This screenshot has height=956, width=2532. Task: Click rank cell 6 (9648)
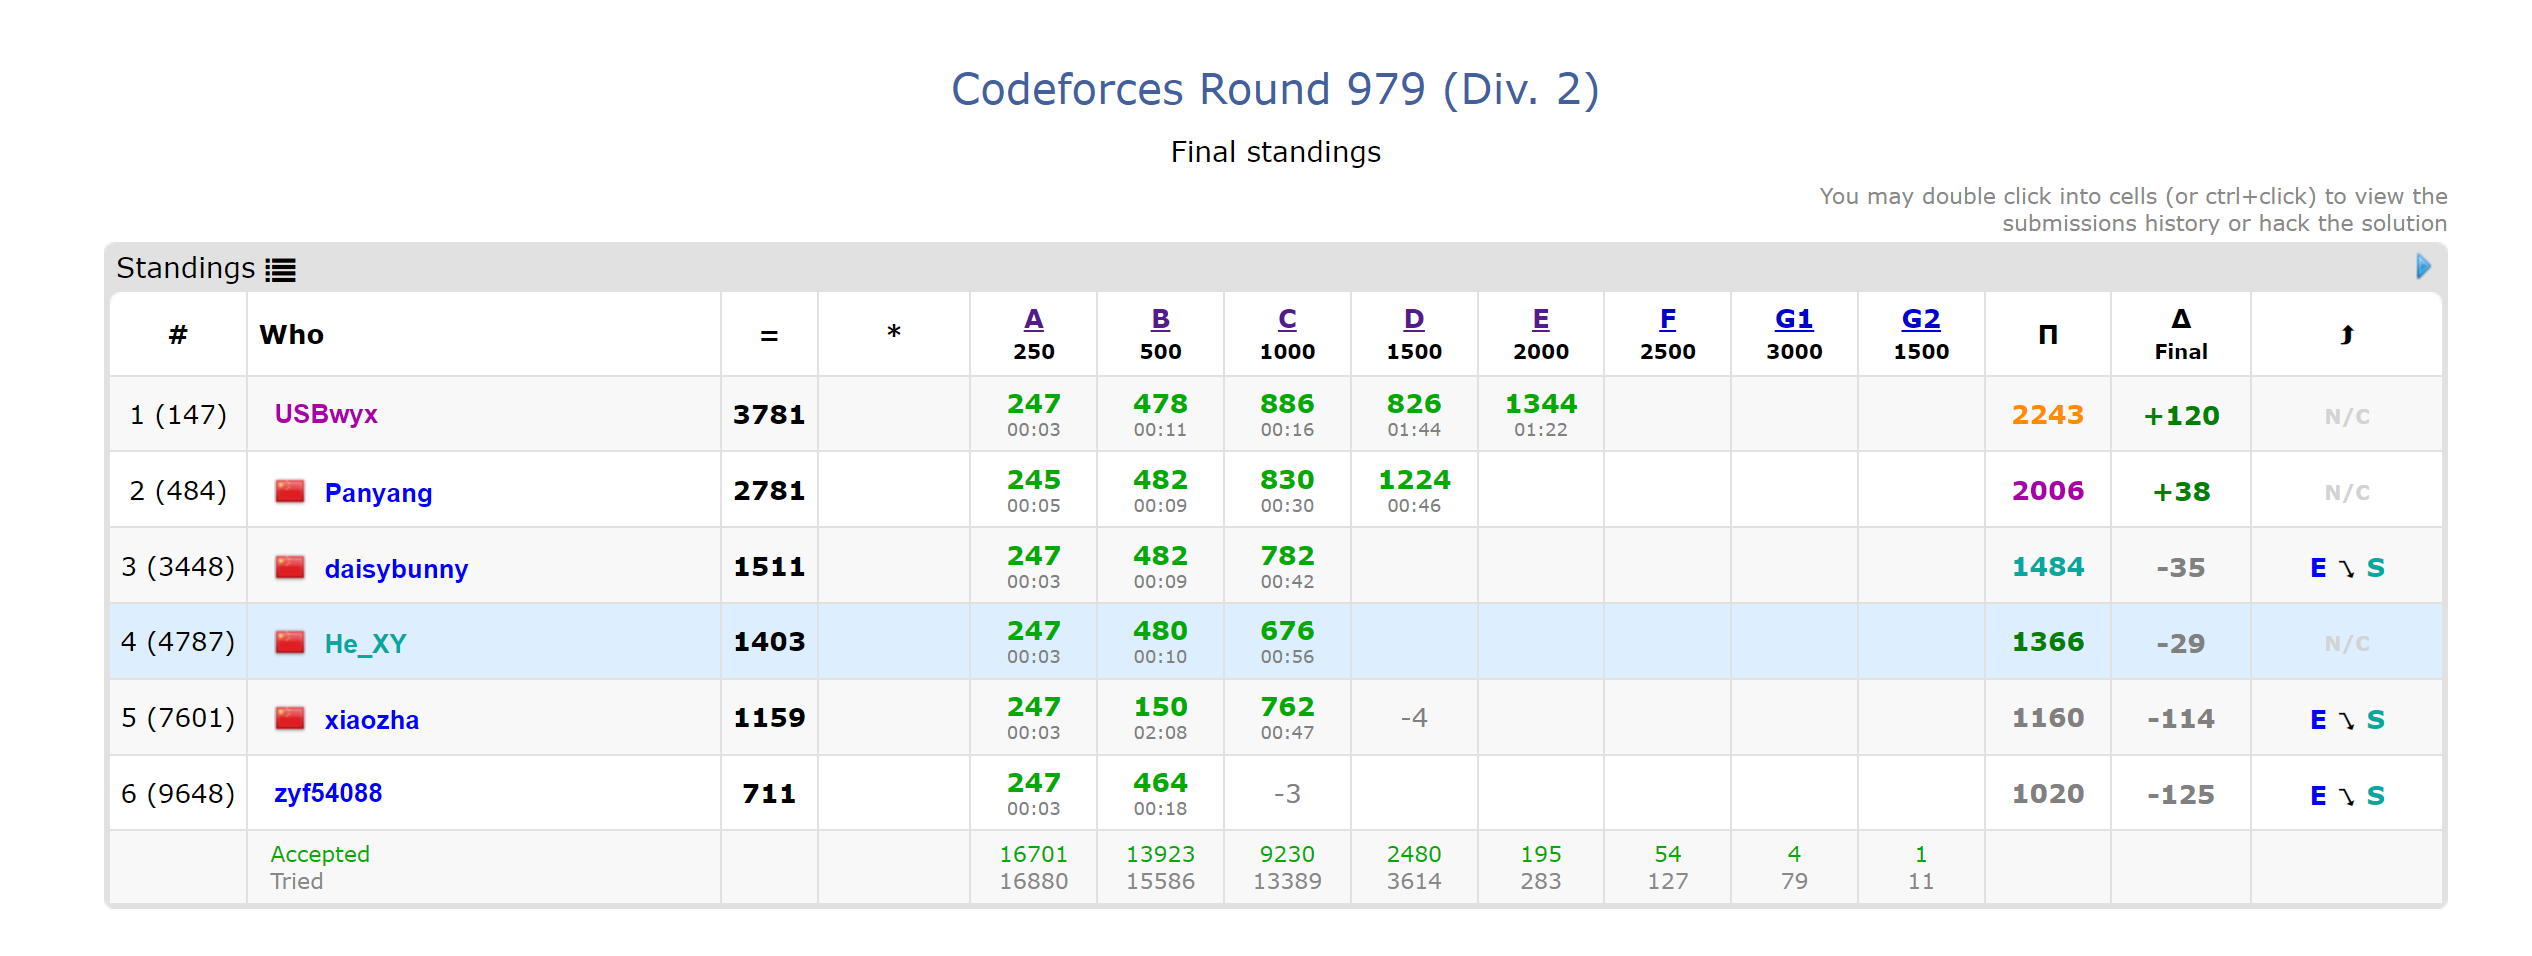click(178, 794)
